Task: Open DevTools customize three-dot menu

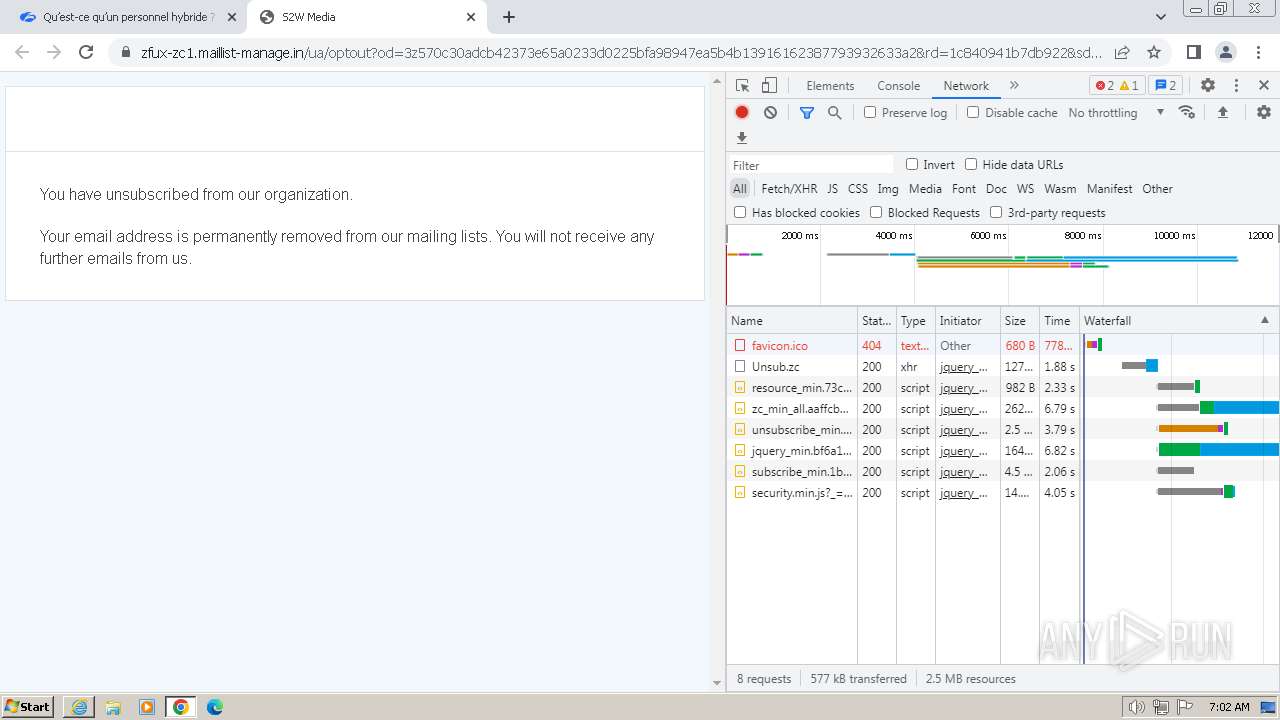Action: pos(1236,86)
